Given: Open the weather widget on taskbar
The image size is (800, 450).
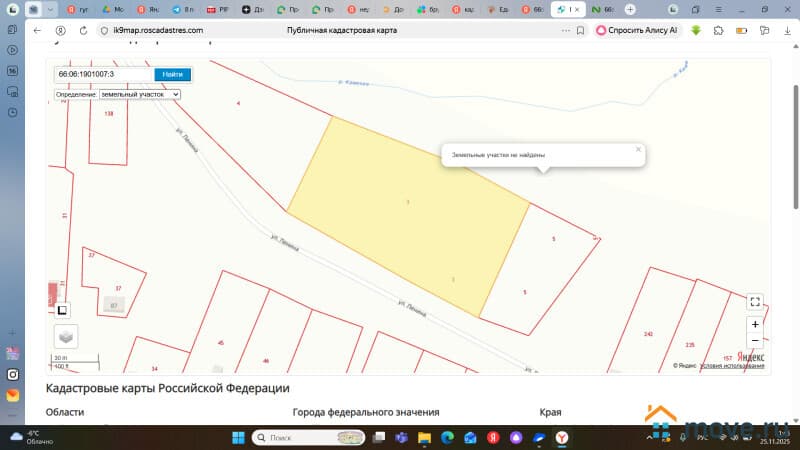Looking at the screenshot, I should pos(30,438).
